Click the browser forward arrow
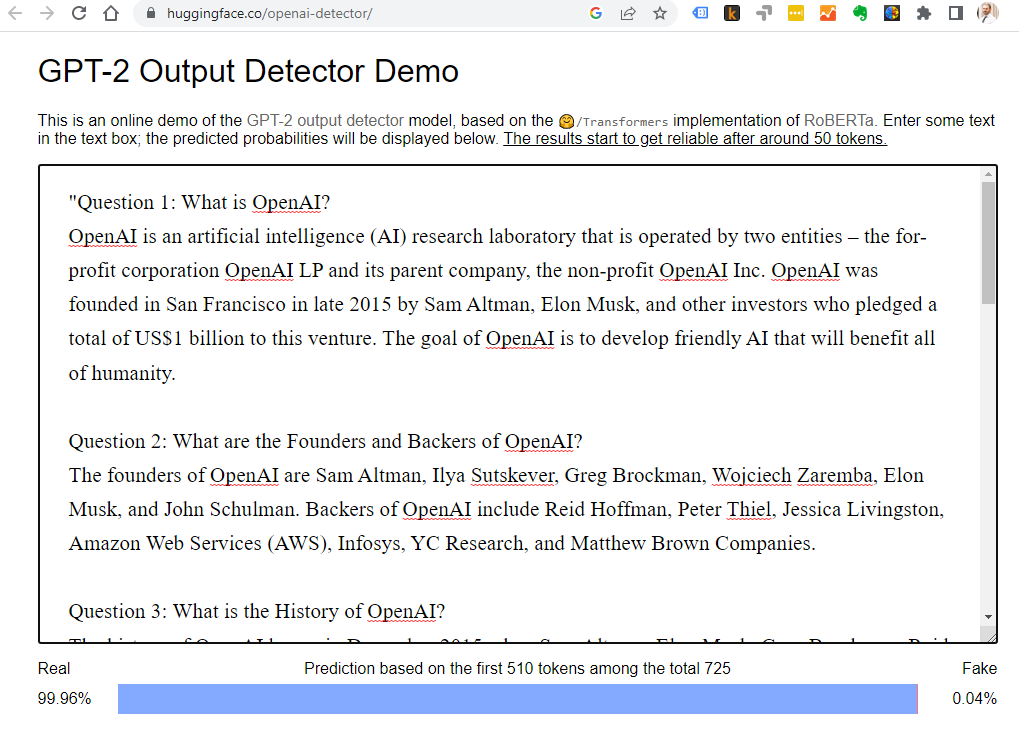Image resolution: width=1019 pixels, height=729 pixels. pyautogui.click(x=47, y=13)
